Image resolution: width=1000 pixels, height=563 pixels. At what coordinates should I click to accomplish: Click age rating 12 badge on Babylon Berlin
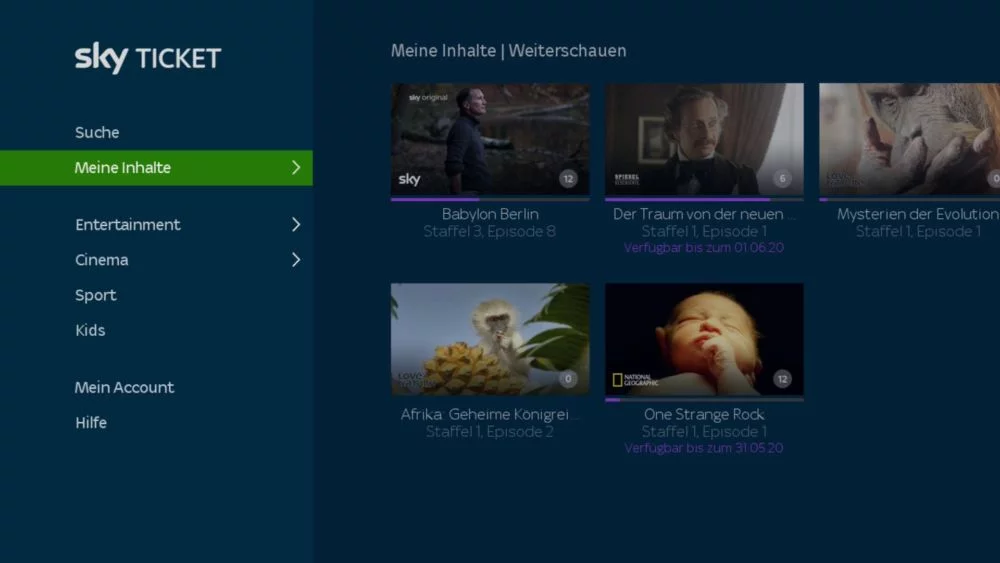pos(568,179)
